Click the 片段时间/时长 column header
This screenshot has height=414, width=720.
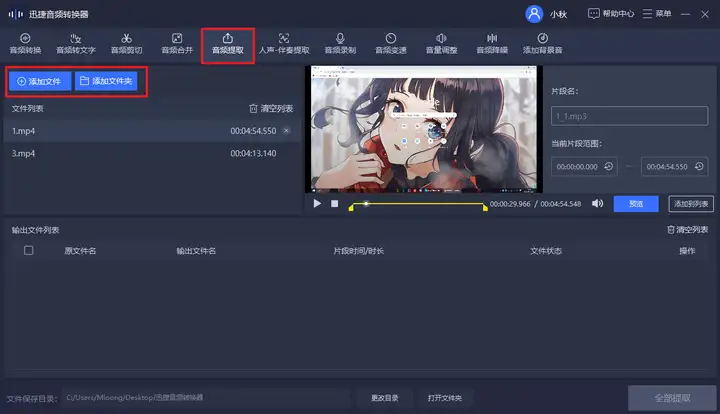click(359, 251)
